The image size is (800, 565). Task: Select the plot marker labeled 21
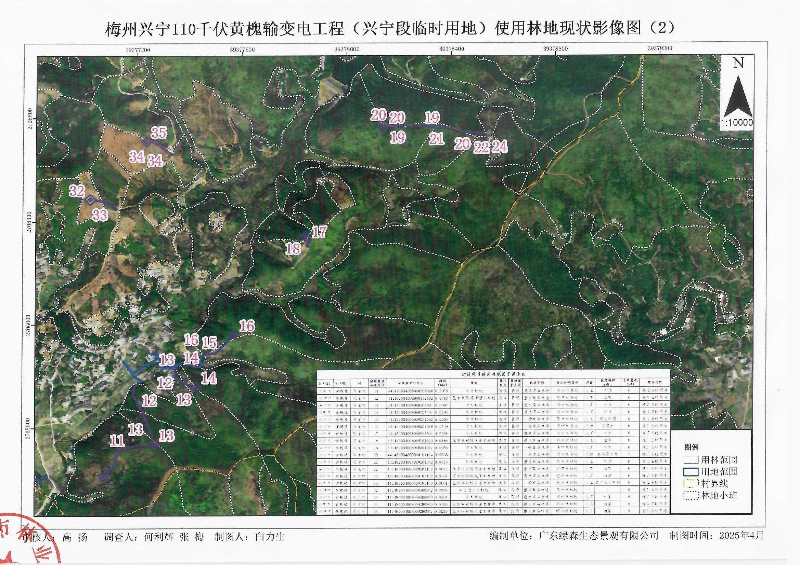(x=435, y=139)
